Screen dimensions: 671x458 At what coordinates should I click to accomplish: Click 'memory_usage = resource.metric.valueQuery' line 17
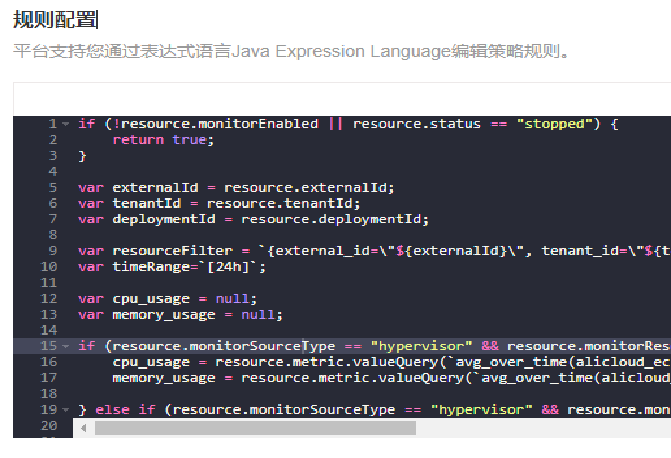coord(392,378)
